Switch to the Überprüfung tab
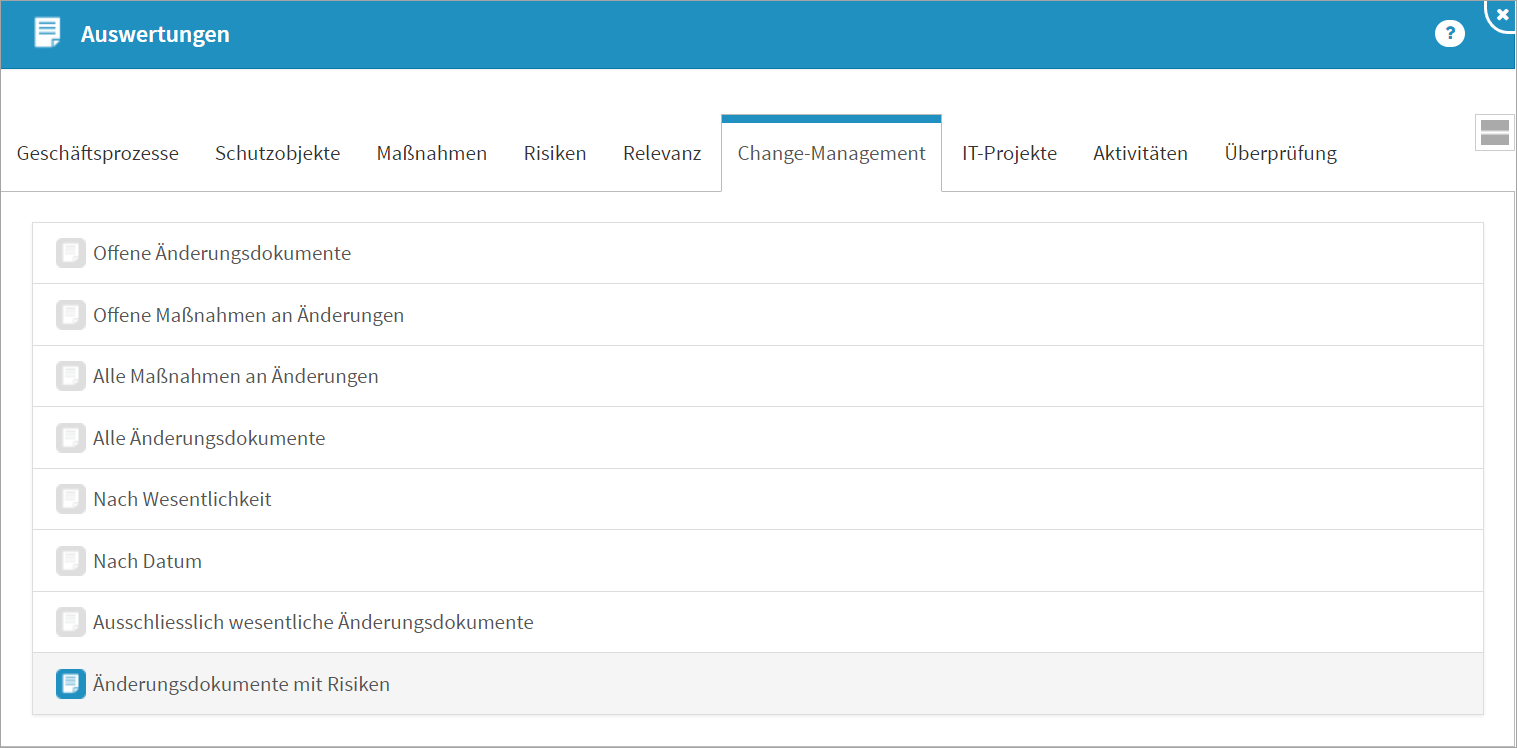This screenshot has width=1517, height=748. (x=1280, y=154)
